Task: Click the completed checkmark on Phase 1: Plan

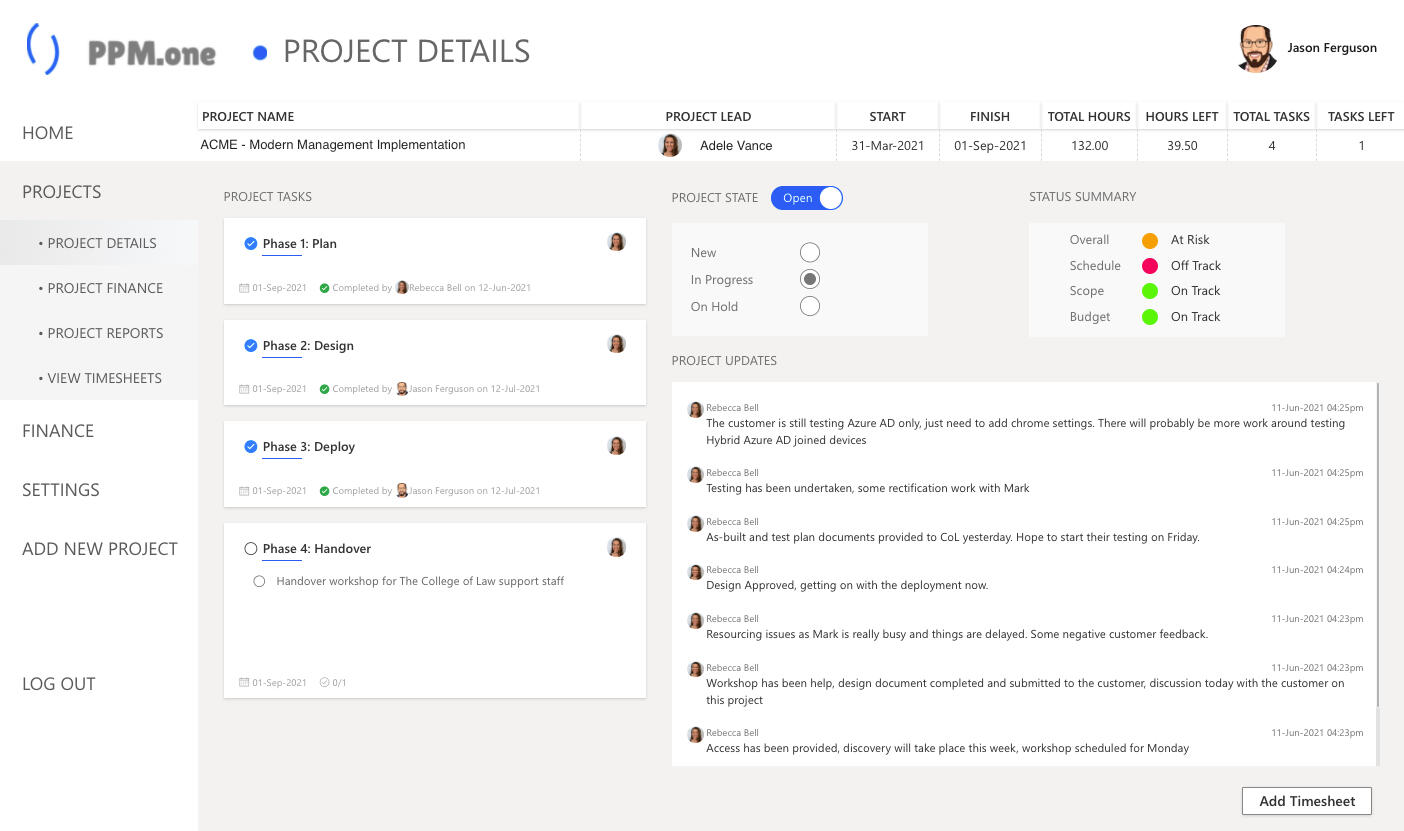Action: 251,244
